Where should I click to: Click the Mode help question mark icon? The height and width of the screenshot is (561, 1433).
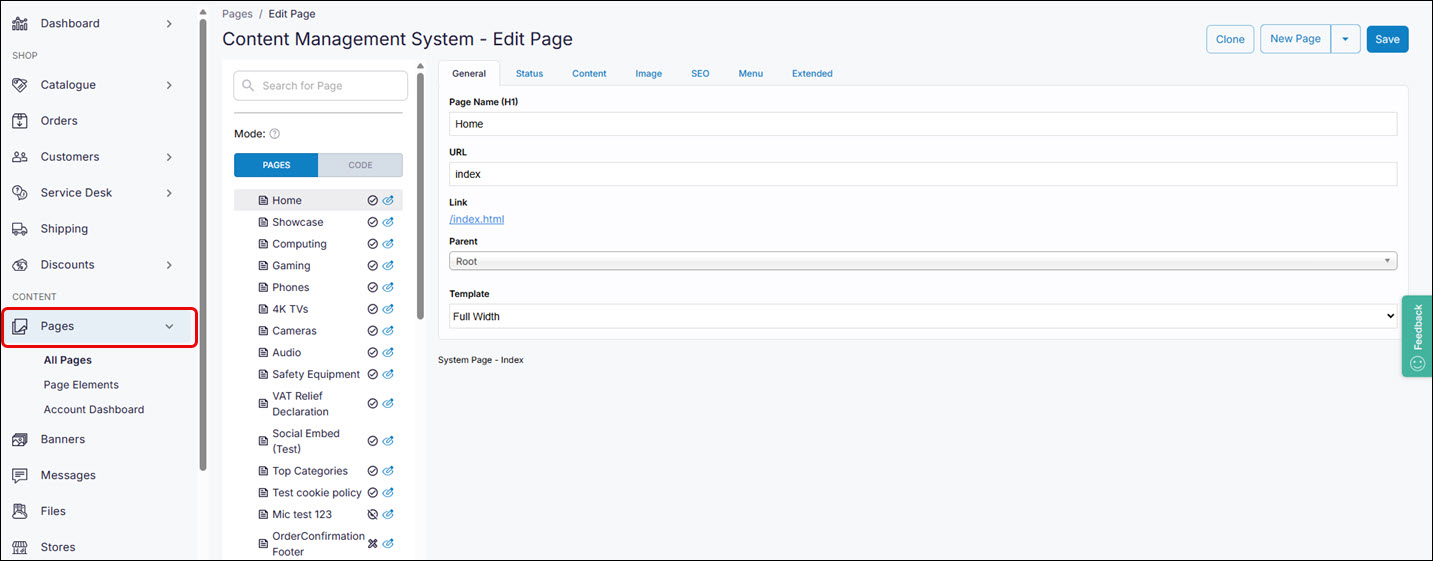(275, 134)
